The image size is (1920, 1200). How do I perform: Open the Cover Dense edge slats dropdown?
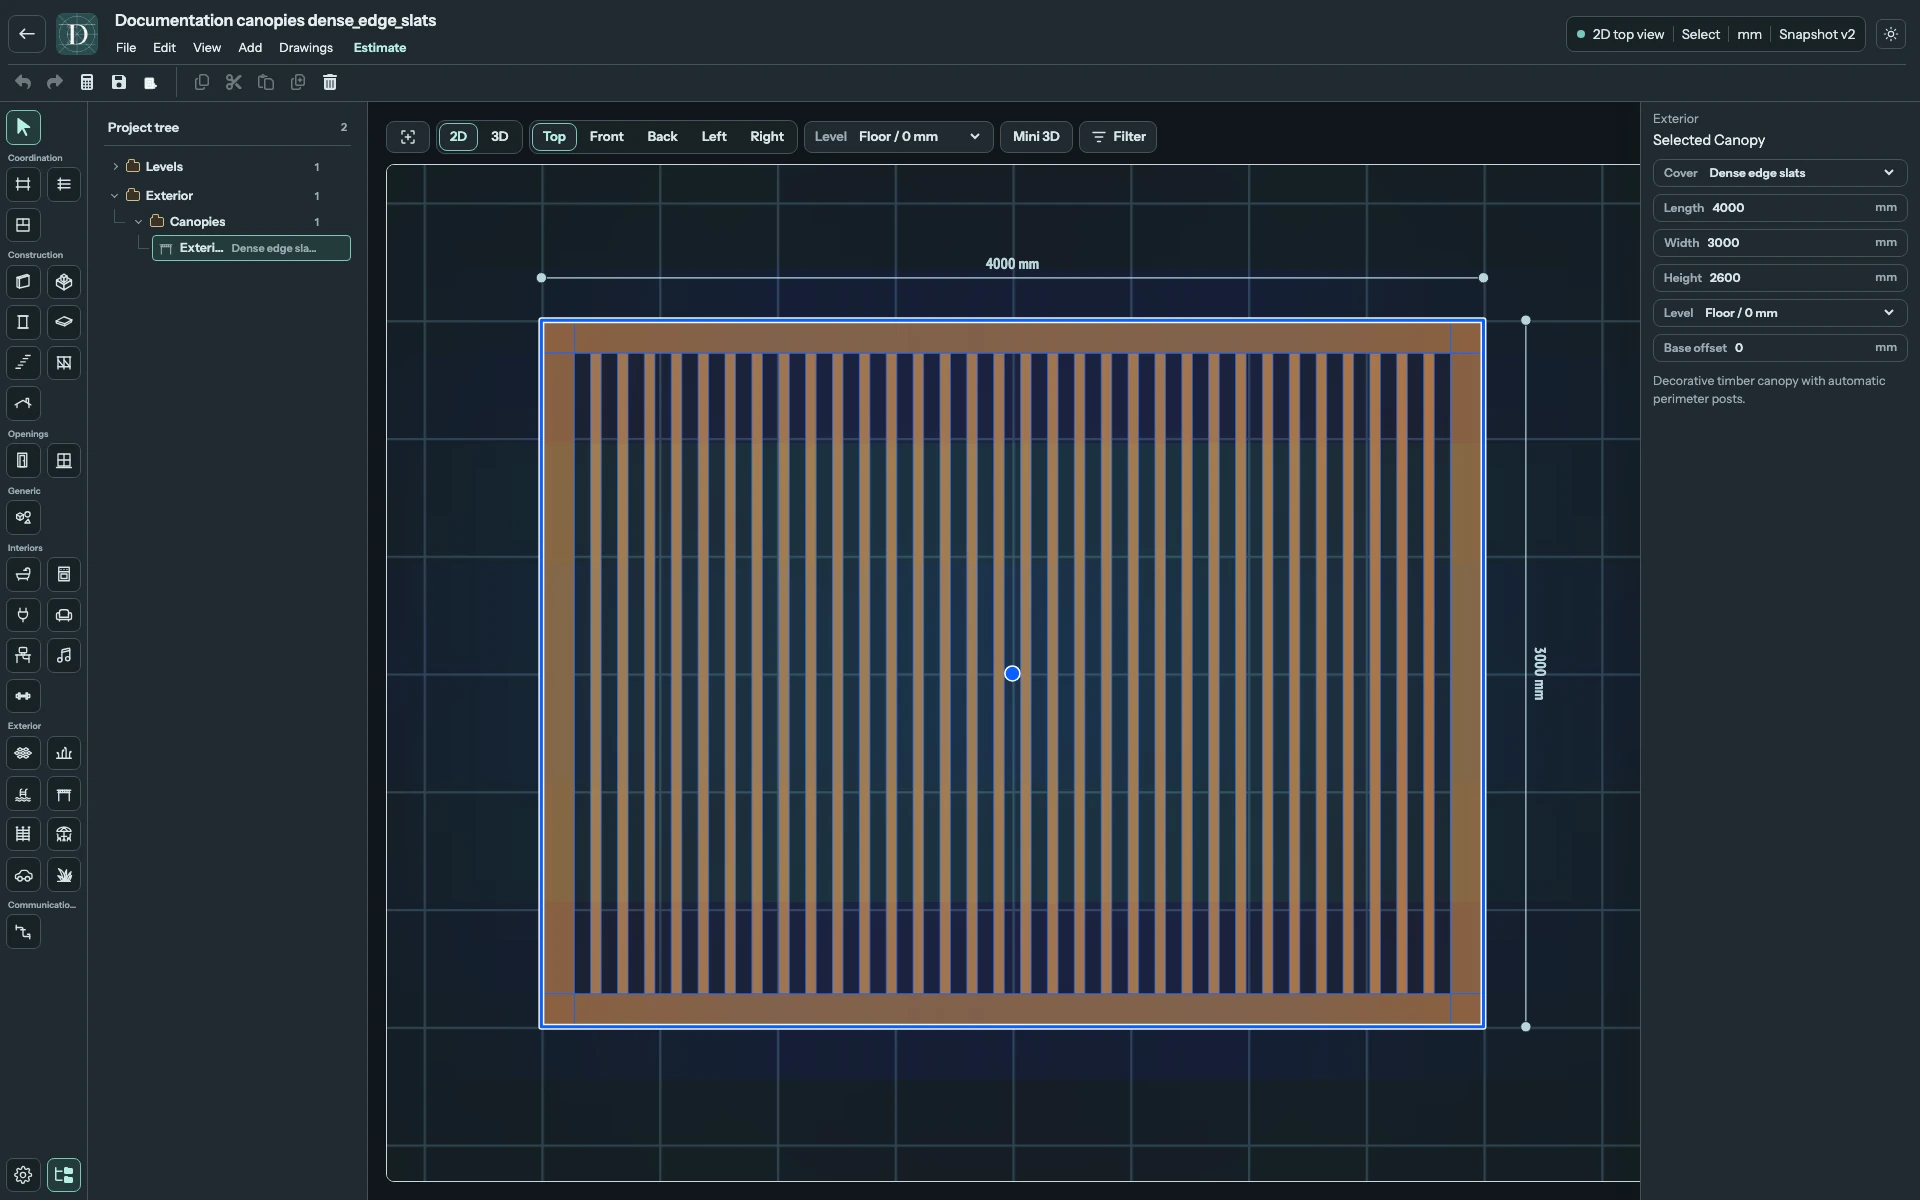[1779, 173]
